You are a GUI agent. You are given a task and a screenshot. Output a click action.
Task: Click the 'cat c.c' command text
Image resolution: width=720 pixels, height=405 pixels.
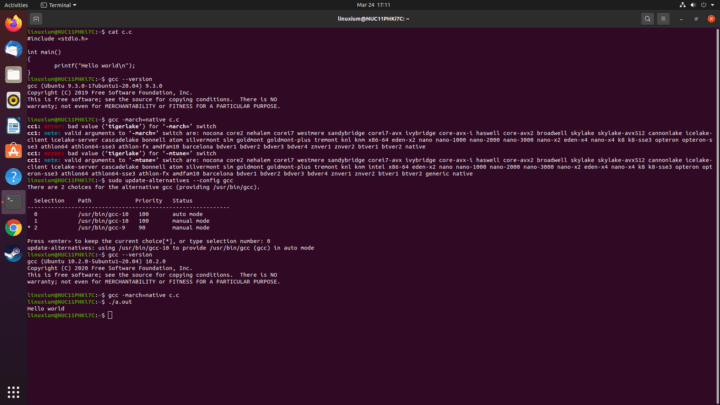point(120,32)
